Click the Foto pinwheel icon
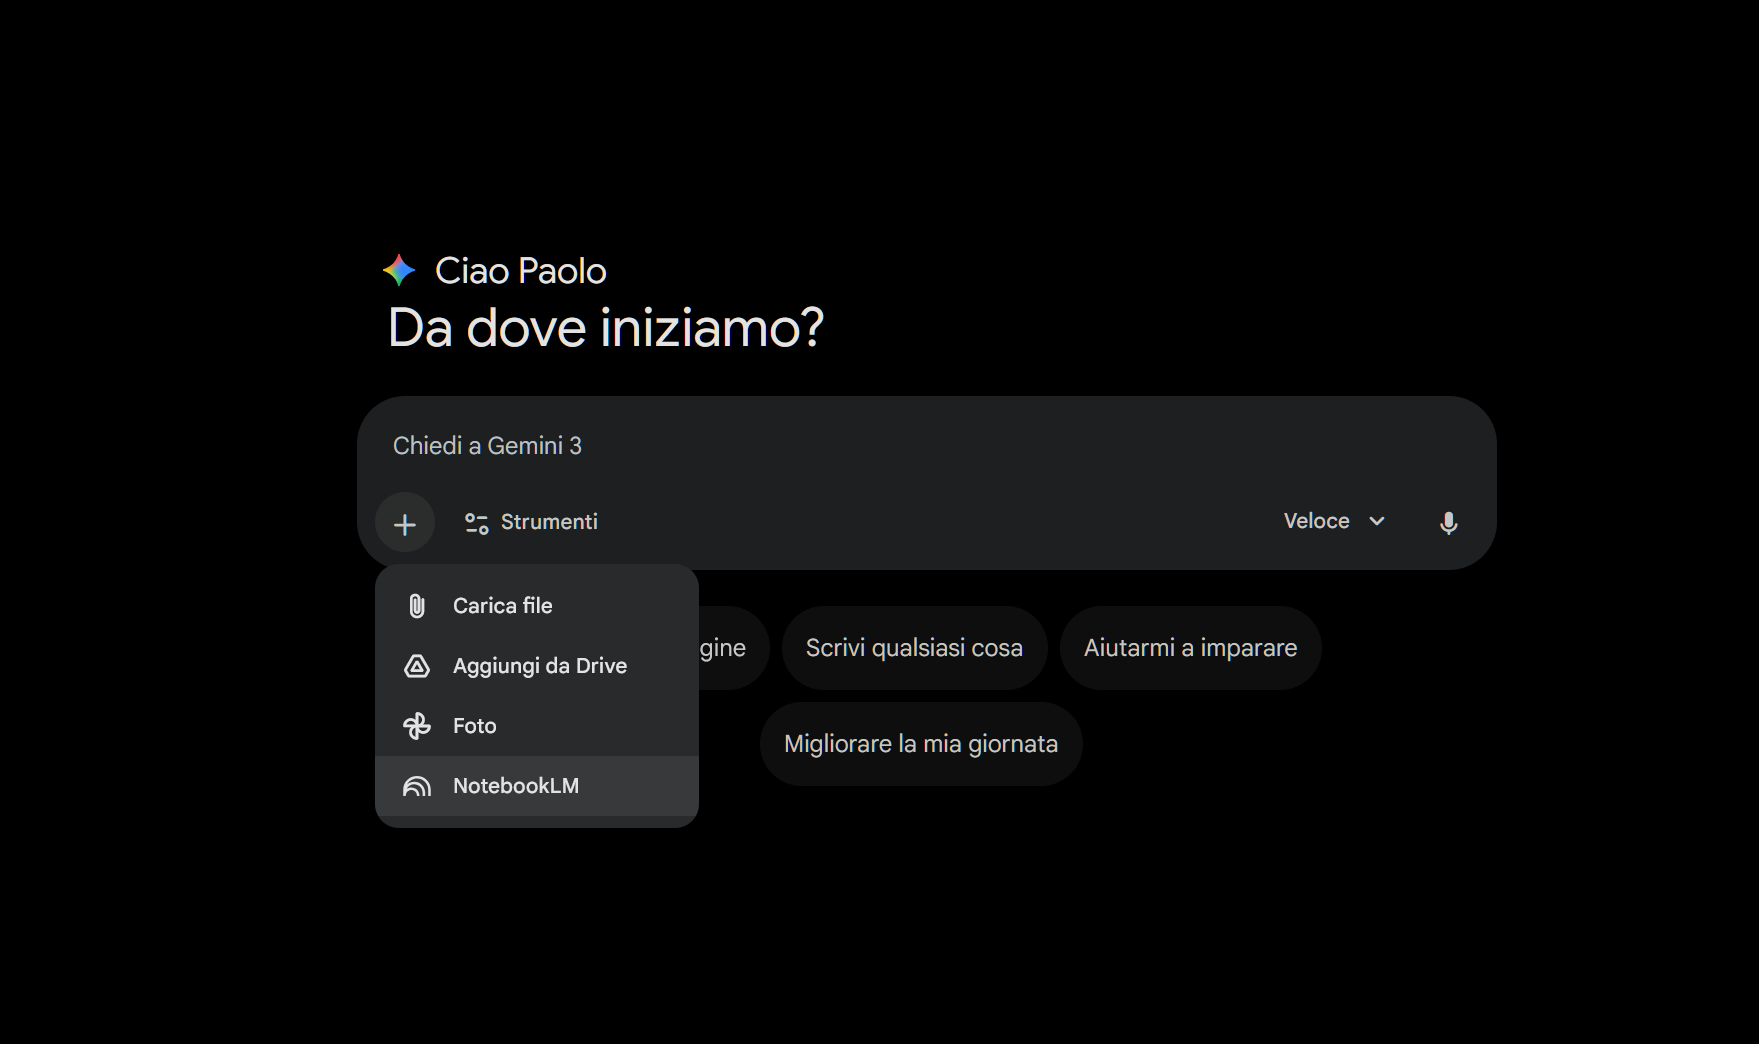The width and height of the screenshot is (1759, 1044). point(417,726)
